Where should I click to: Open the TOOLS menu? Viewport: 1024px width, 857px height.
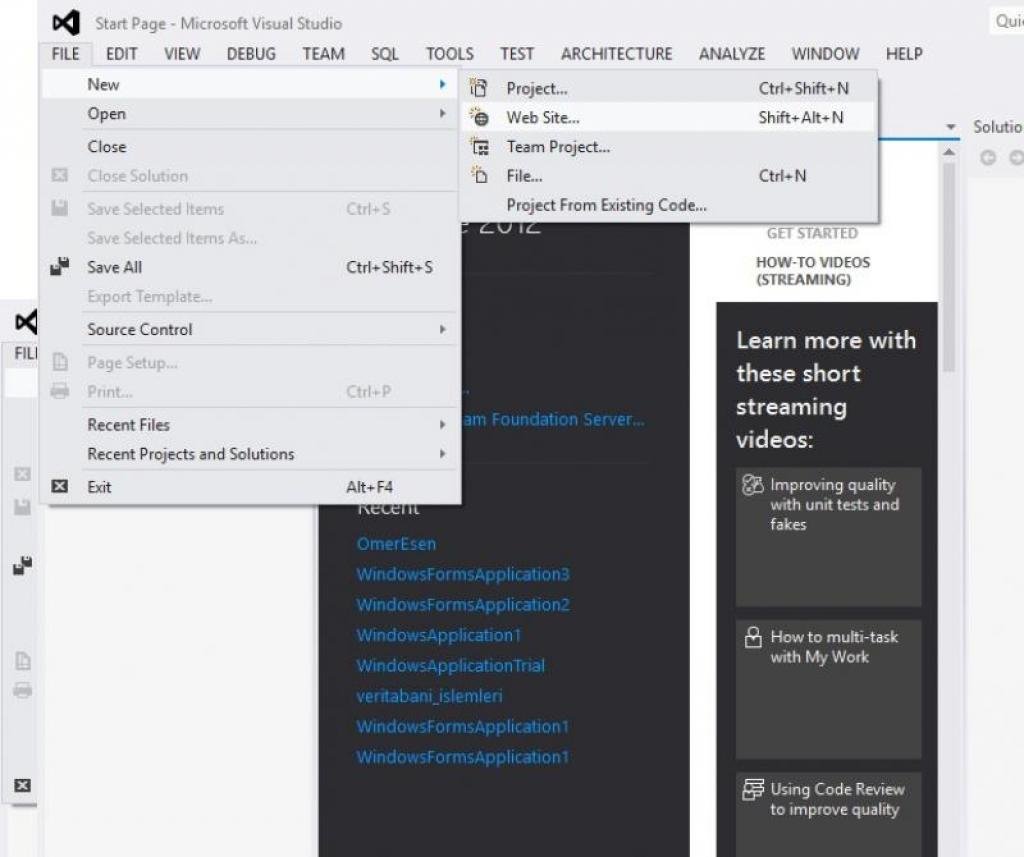point(450,54)
